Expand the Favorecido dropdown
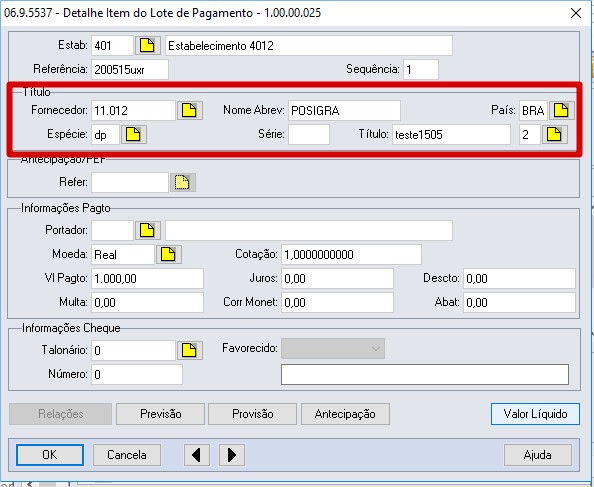Viewport: 594px width, 487px height. coord(333,348)
